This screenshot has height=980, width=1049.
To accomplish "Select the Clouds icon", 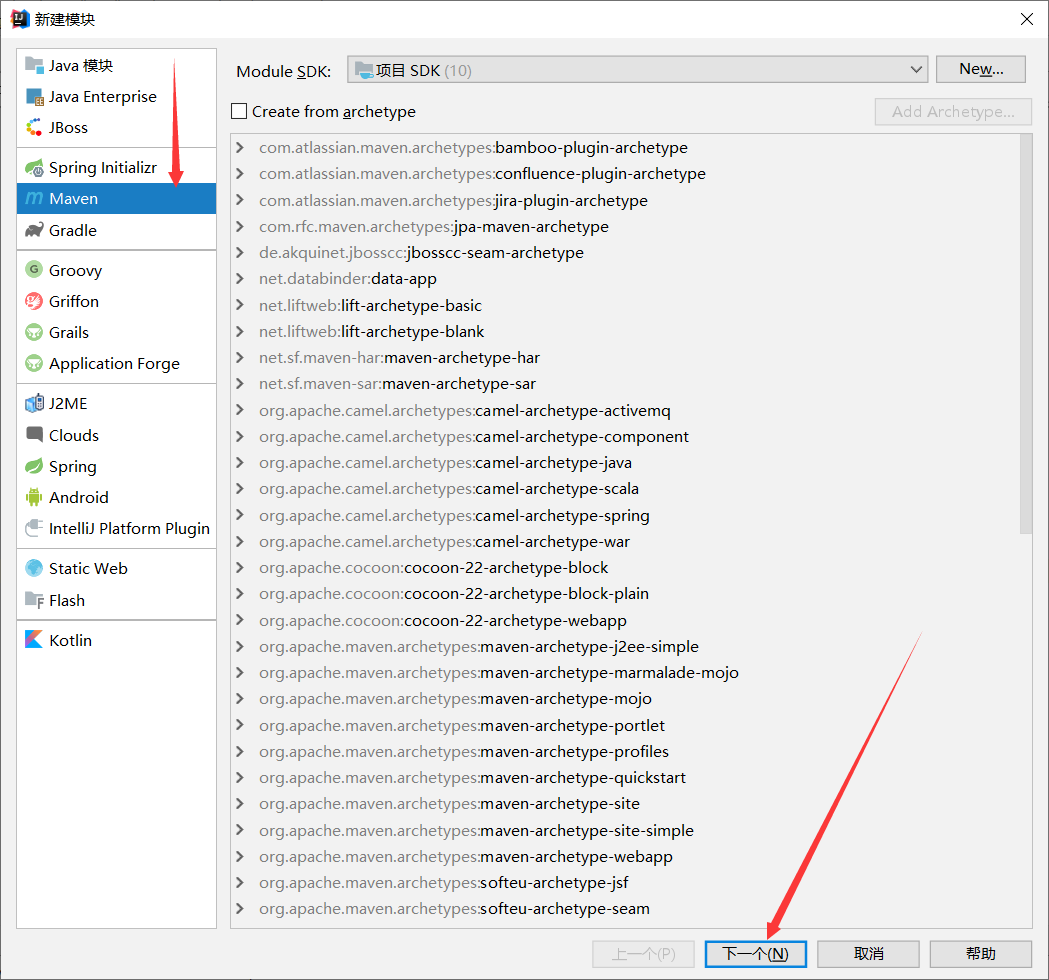I will tap(34, 434).
